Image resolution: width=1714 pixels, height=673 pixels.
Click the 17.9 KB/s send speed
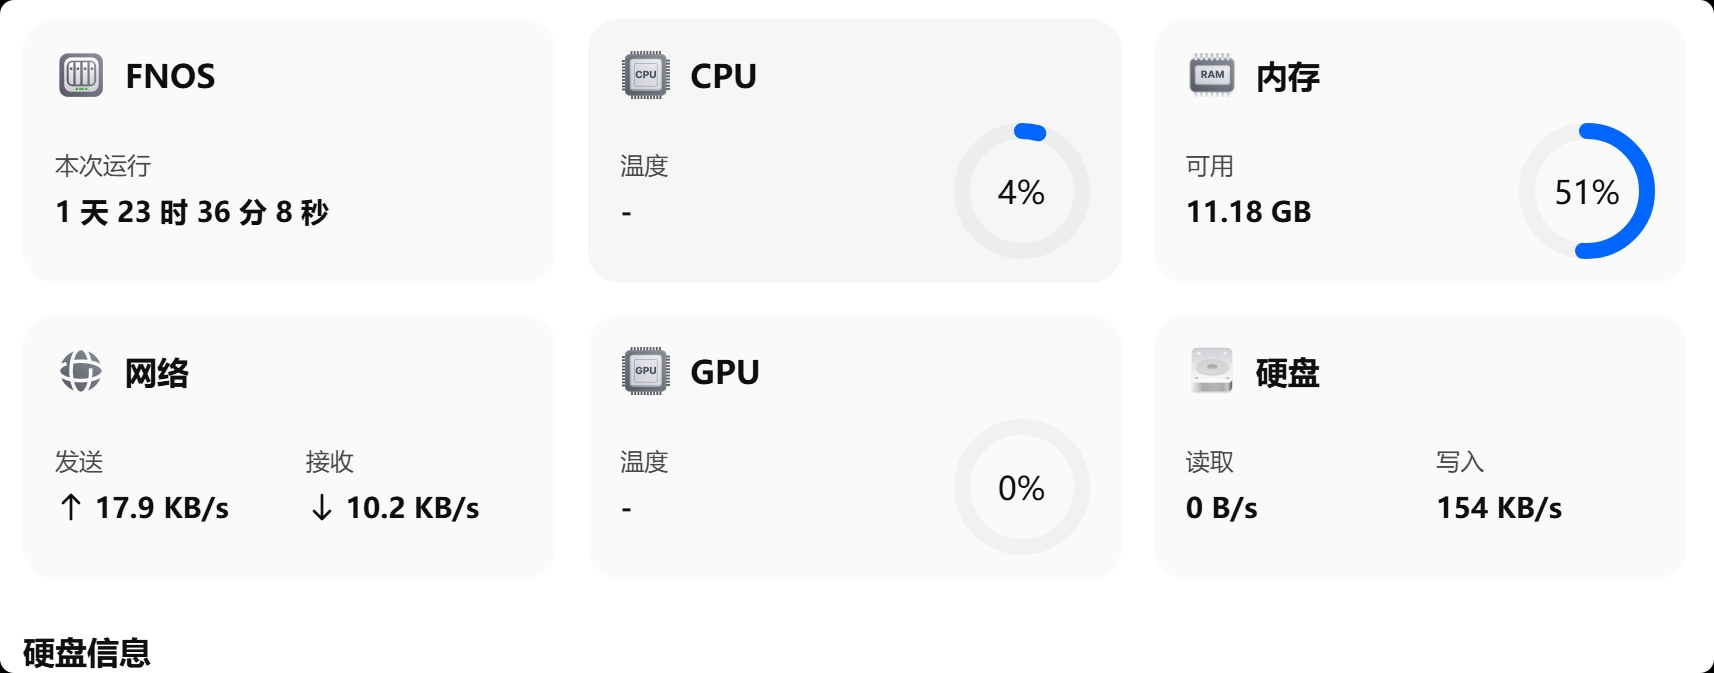[x=162, y=508]
